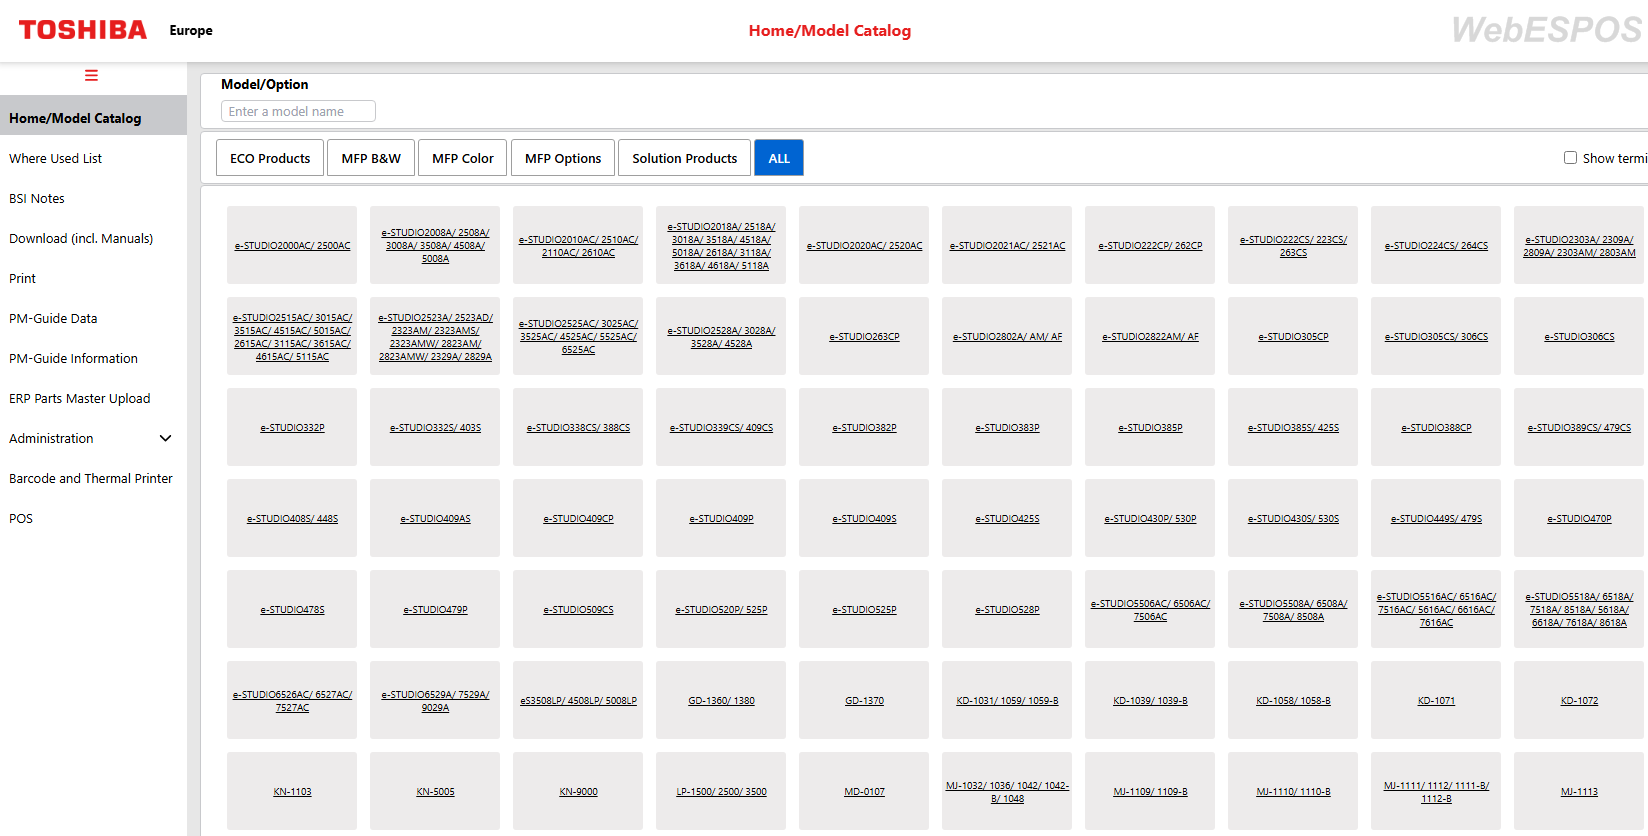Open PM-Guide Data from sidebar

tap(53, 319)
